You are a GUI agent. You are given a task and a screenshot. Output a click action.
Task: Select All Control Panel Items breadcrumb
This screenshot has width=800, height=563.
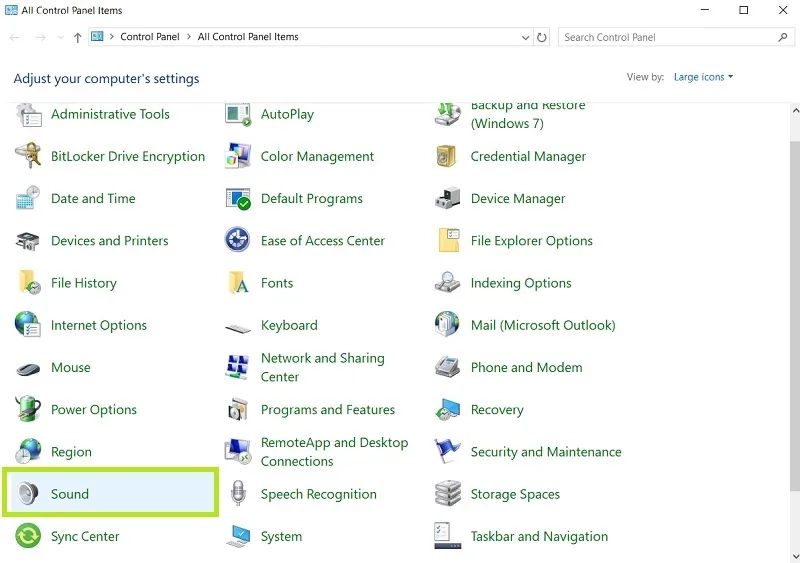pyautogui.click(x=248, y=37)
